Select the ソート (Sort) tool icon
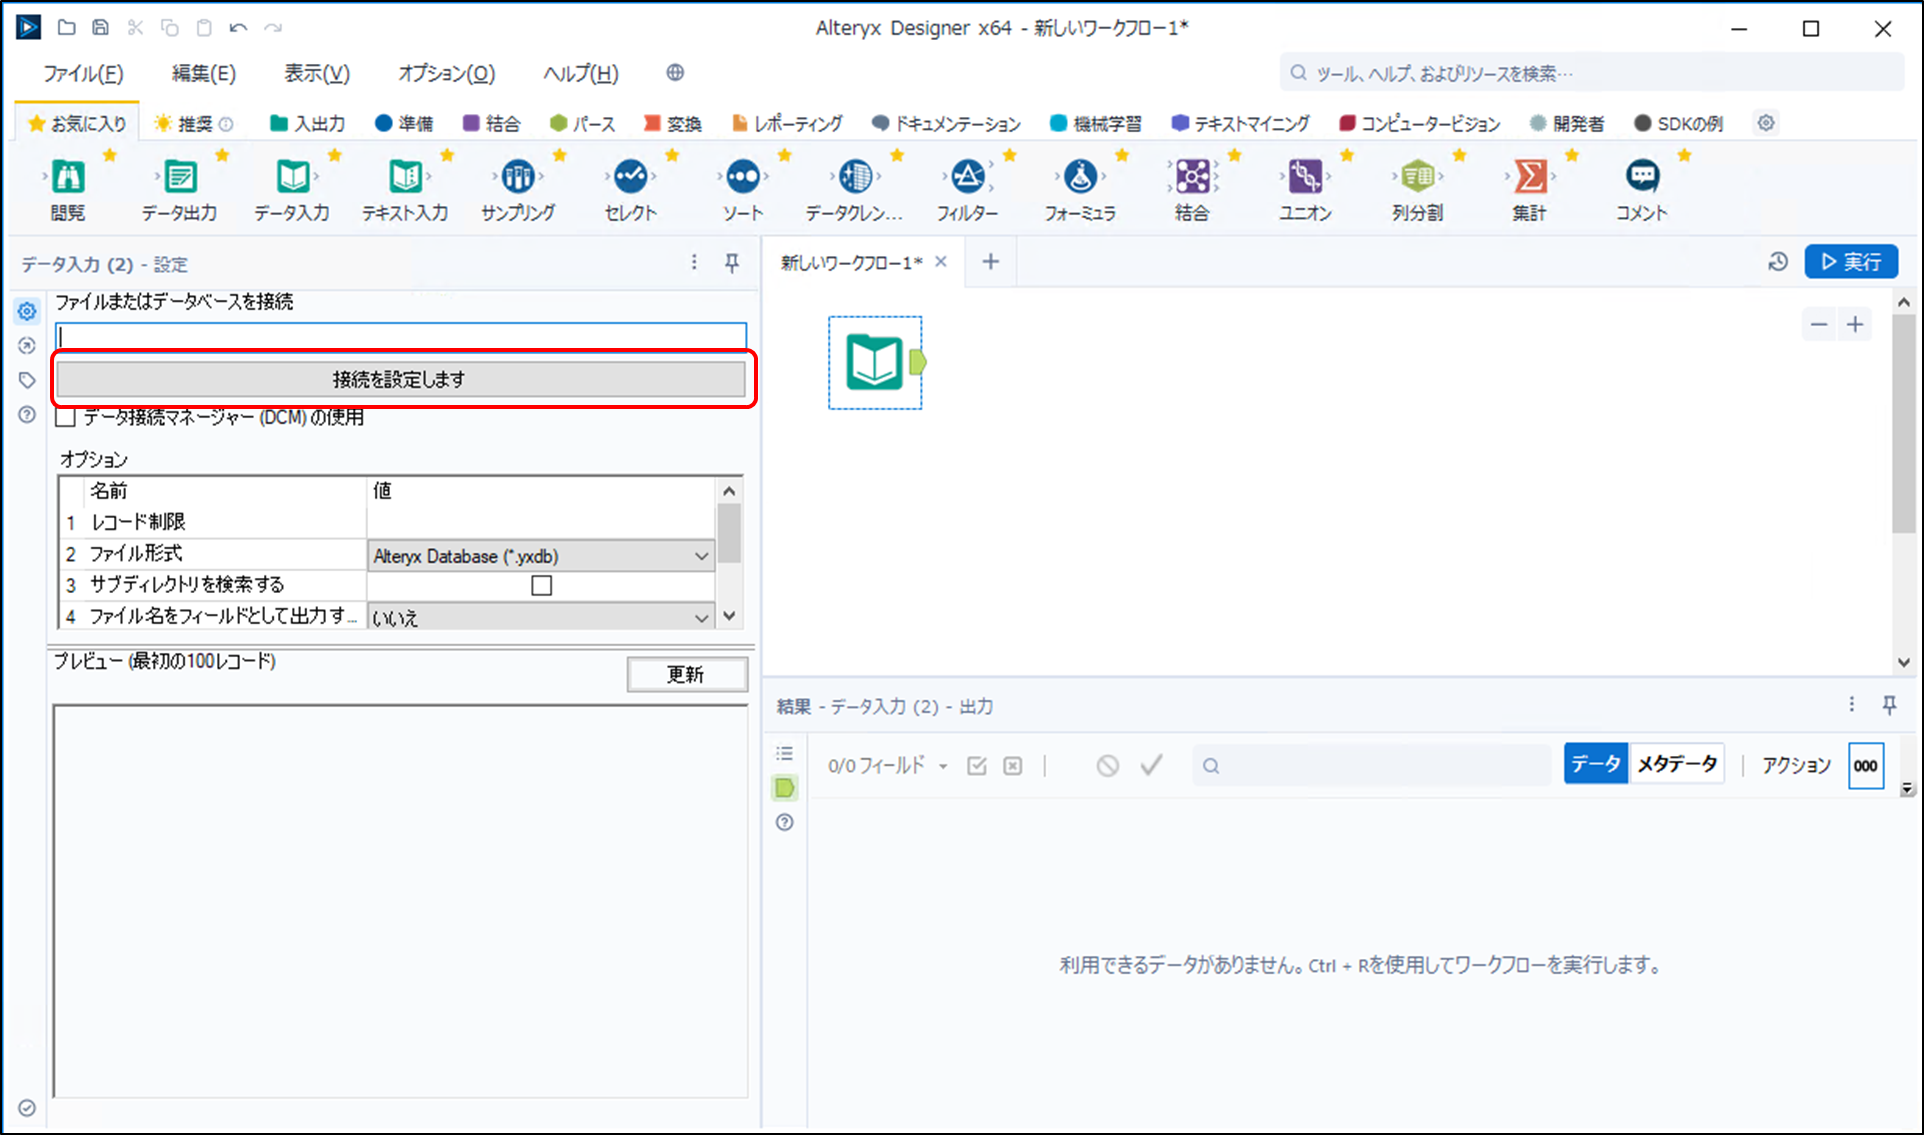 pos(743,177)
